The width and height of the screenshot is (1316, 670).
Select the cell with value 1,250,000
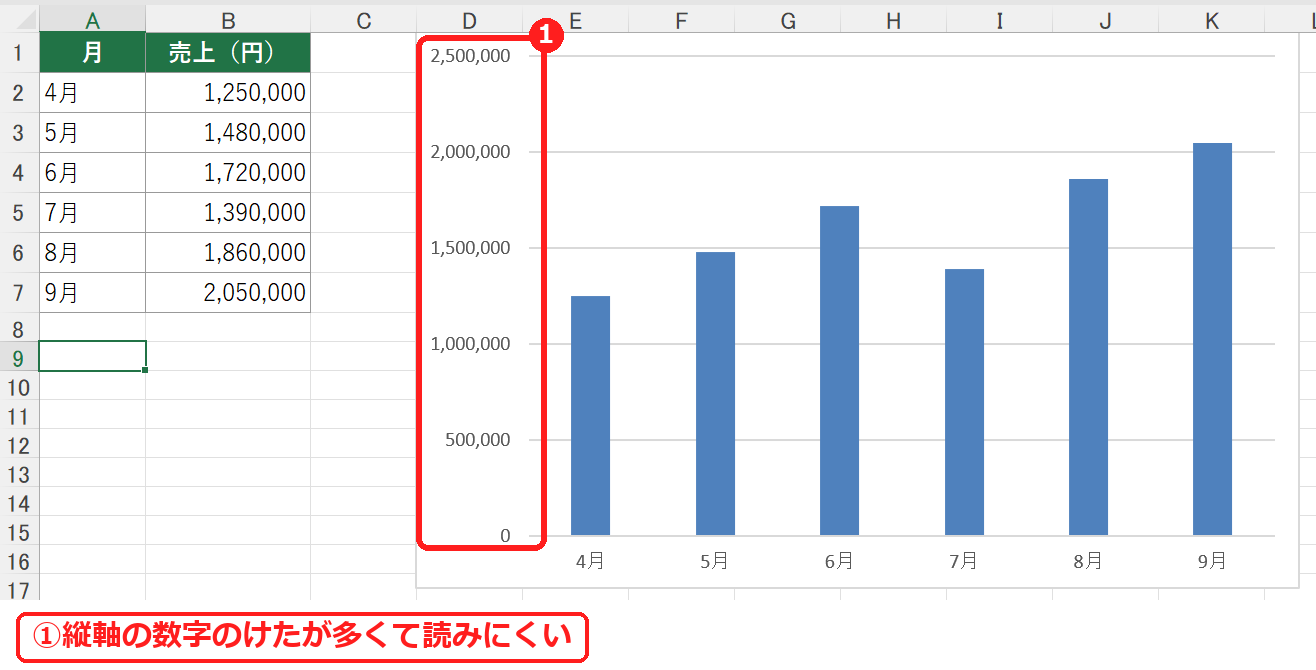point(228,93)
